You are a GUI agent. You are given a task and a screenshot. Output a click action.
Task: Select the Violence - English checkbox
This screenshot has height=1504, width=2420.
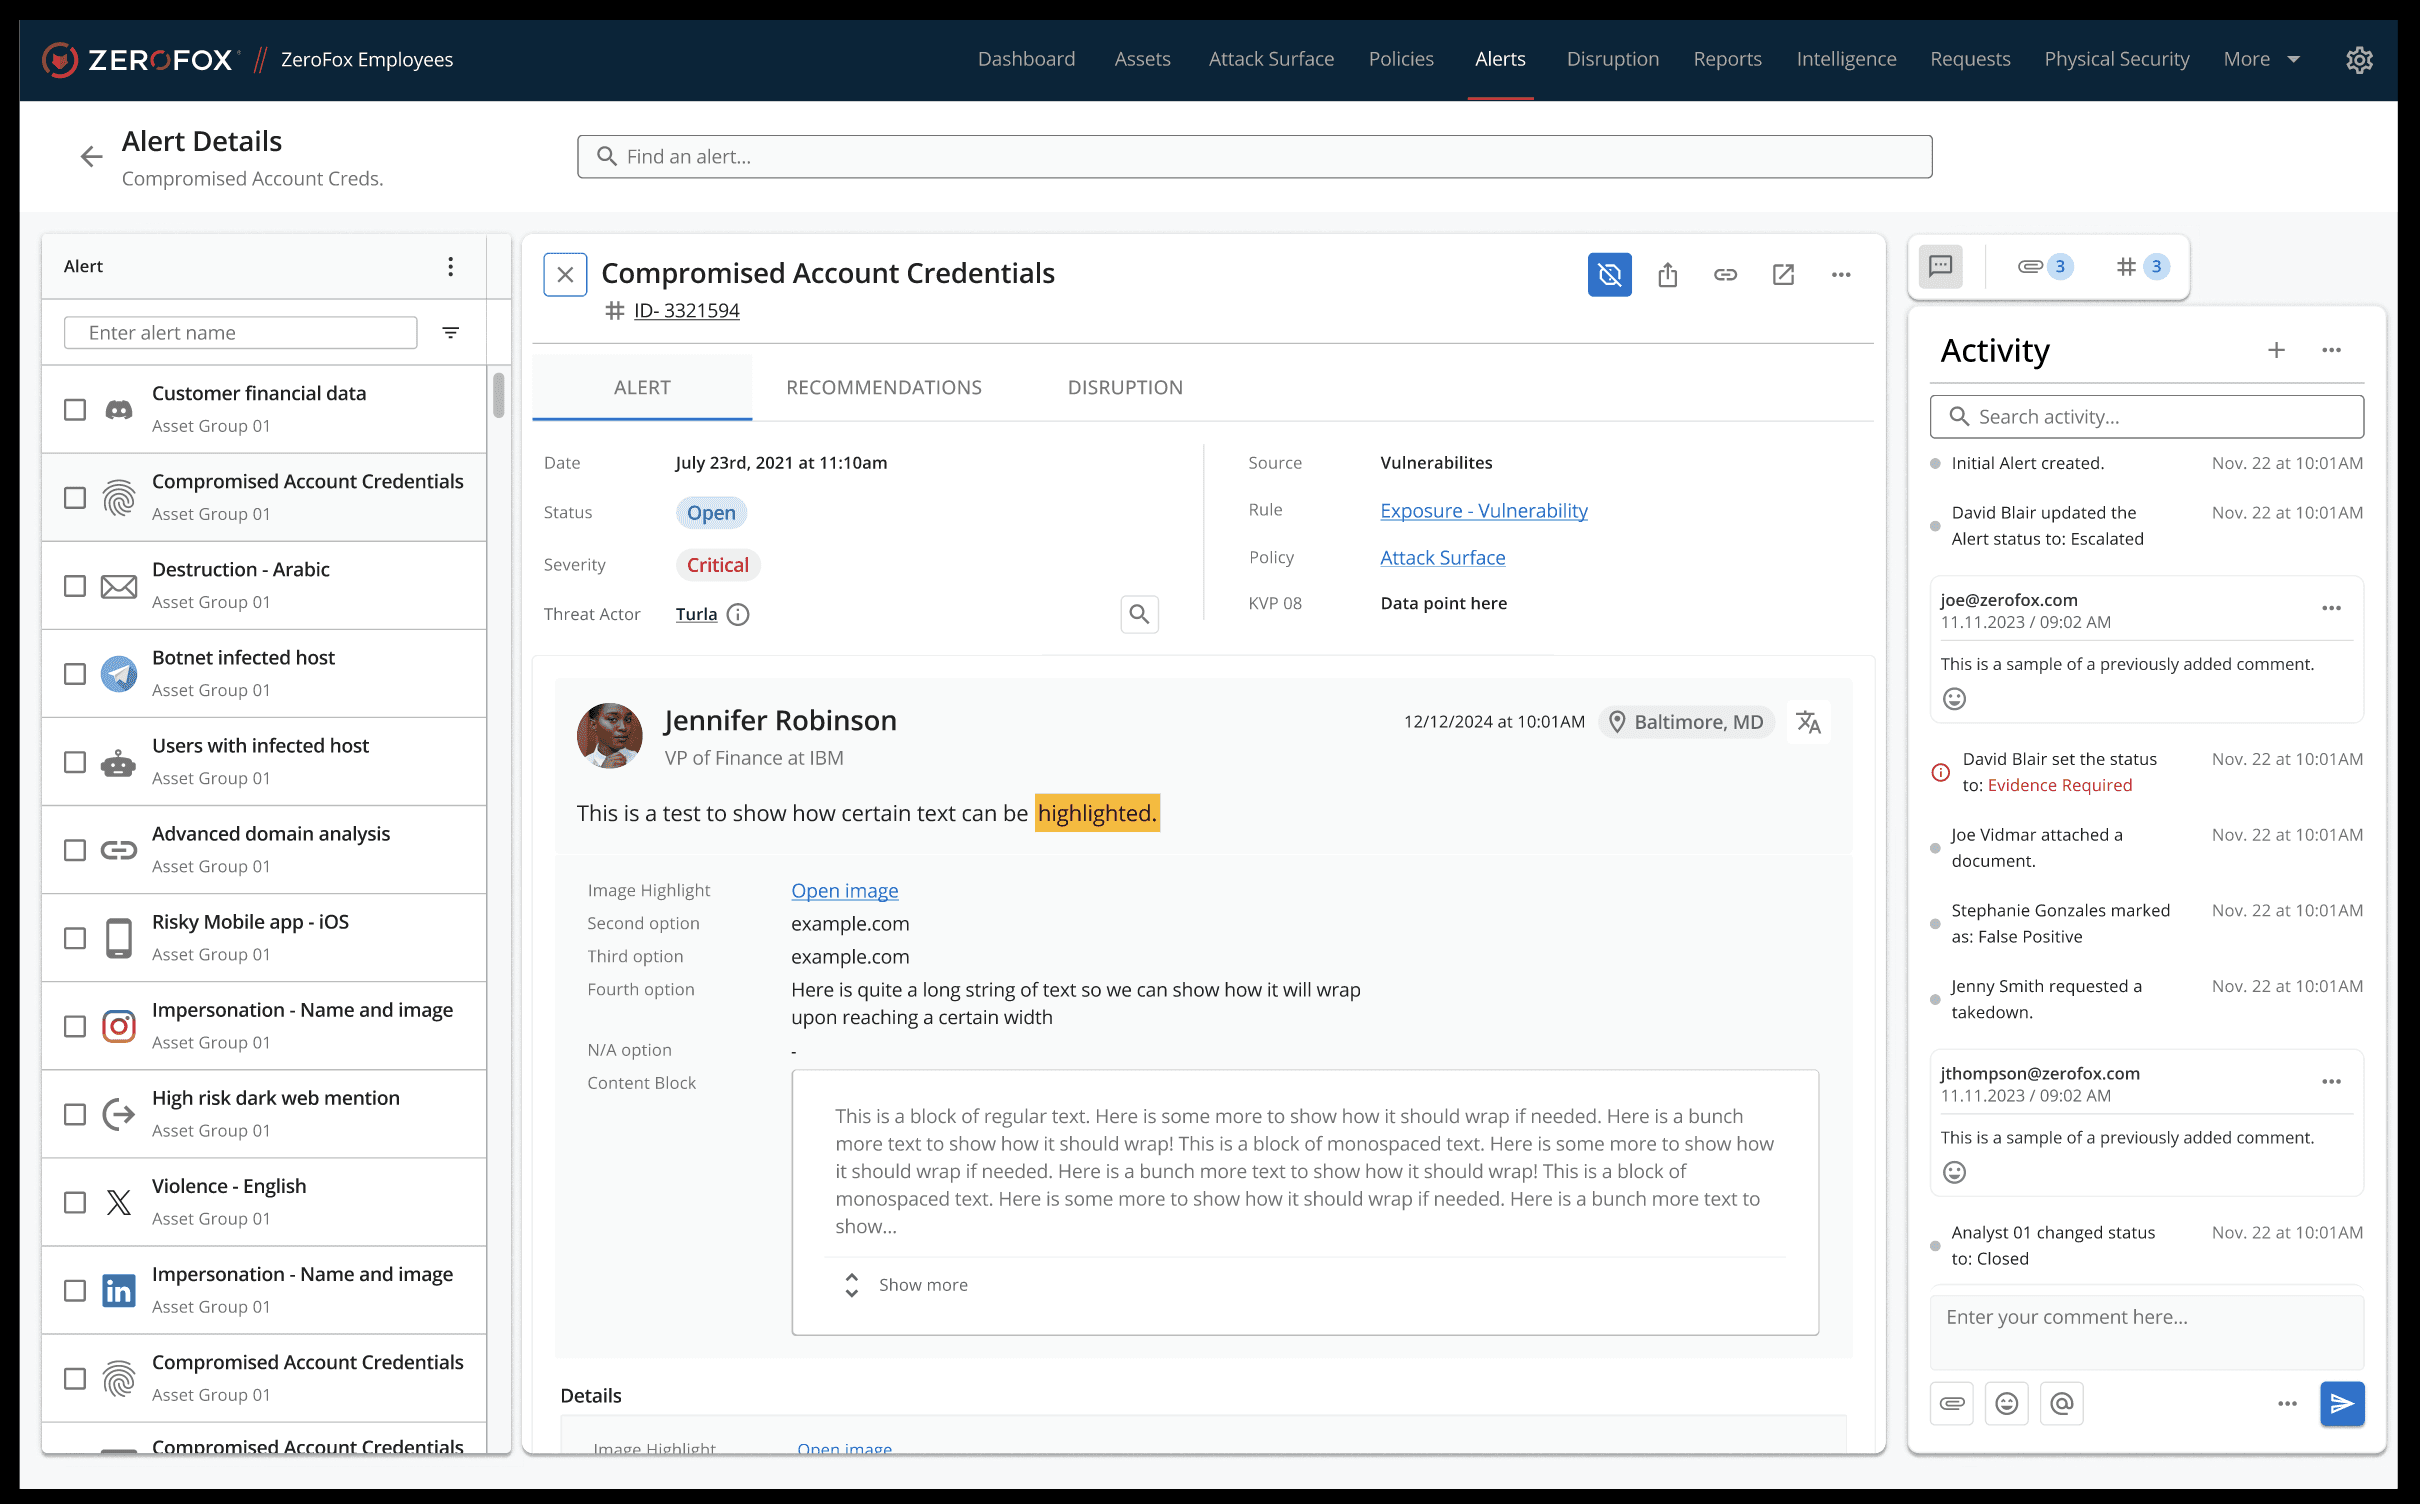tap(75, 1201)
